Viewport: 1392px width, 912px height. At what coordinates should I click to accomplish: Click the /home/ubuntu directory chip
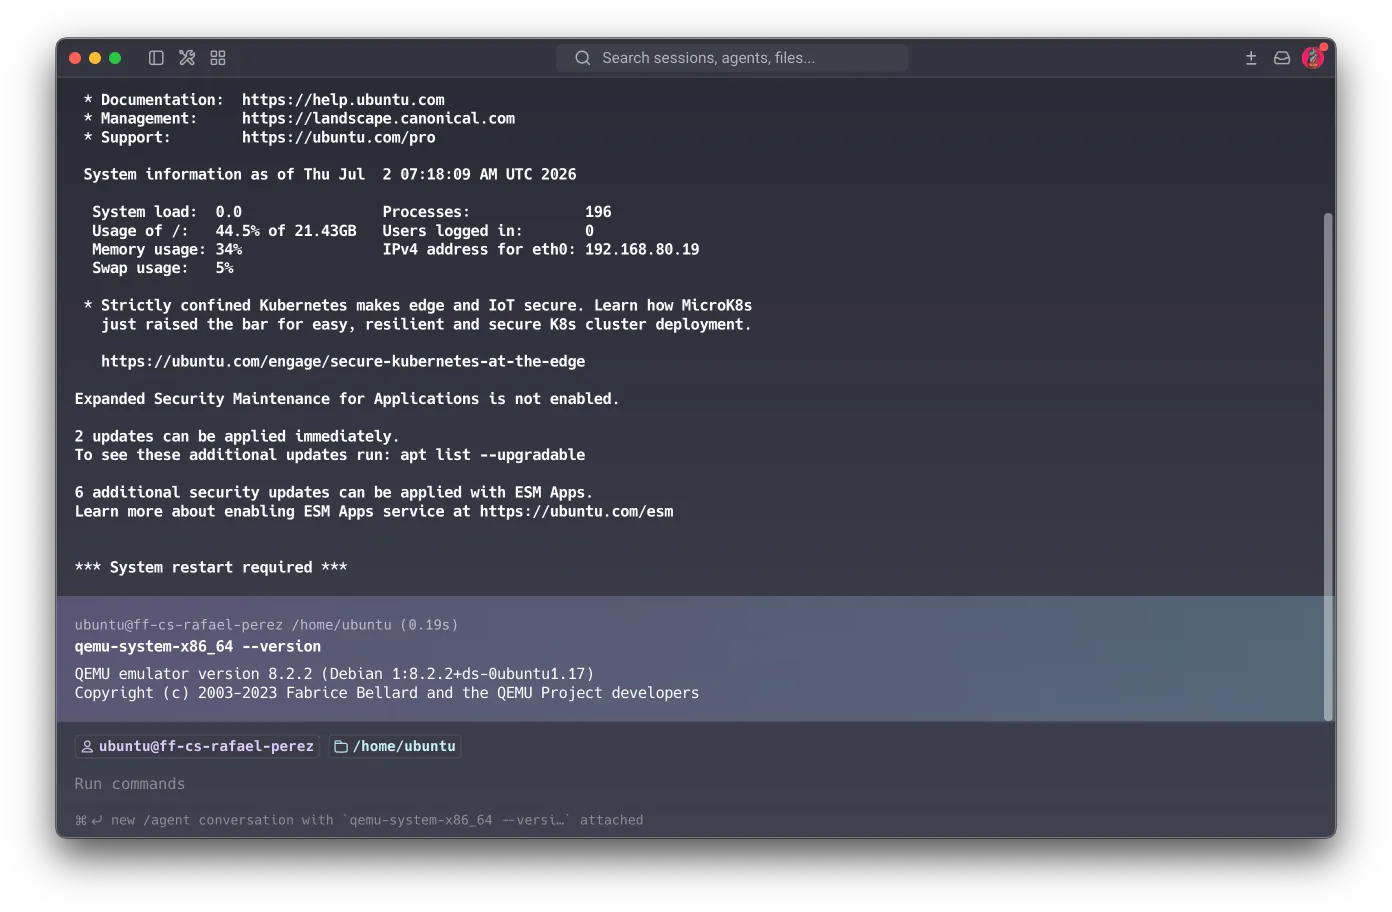395,746
